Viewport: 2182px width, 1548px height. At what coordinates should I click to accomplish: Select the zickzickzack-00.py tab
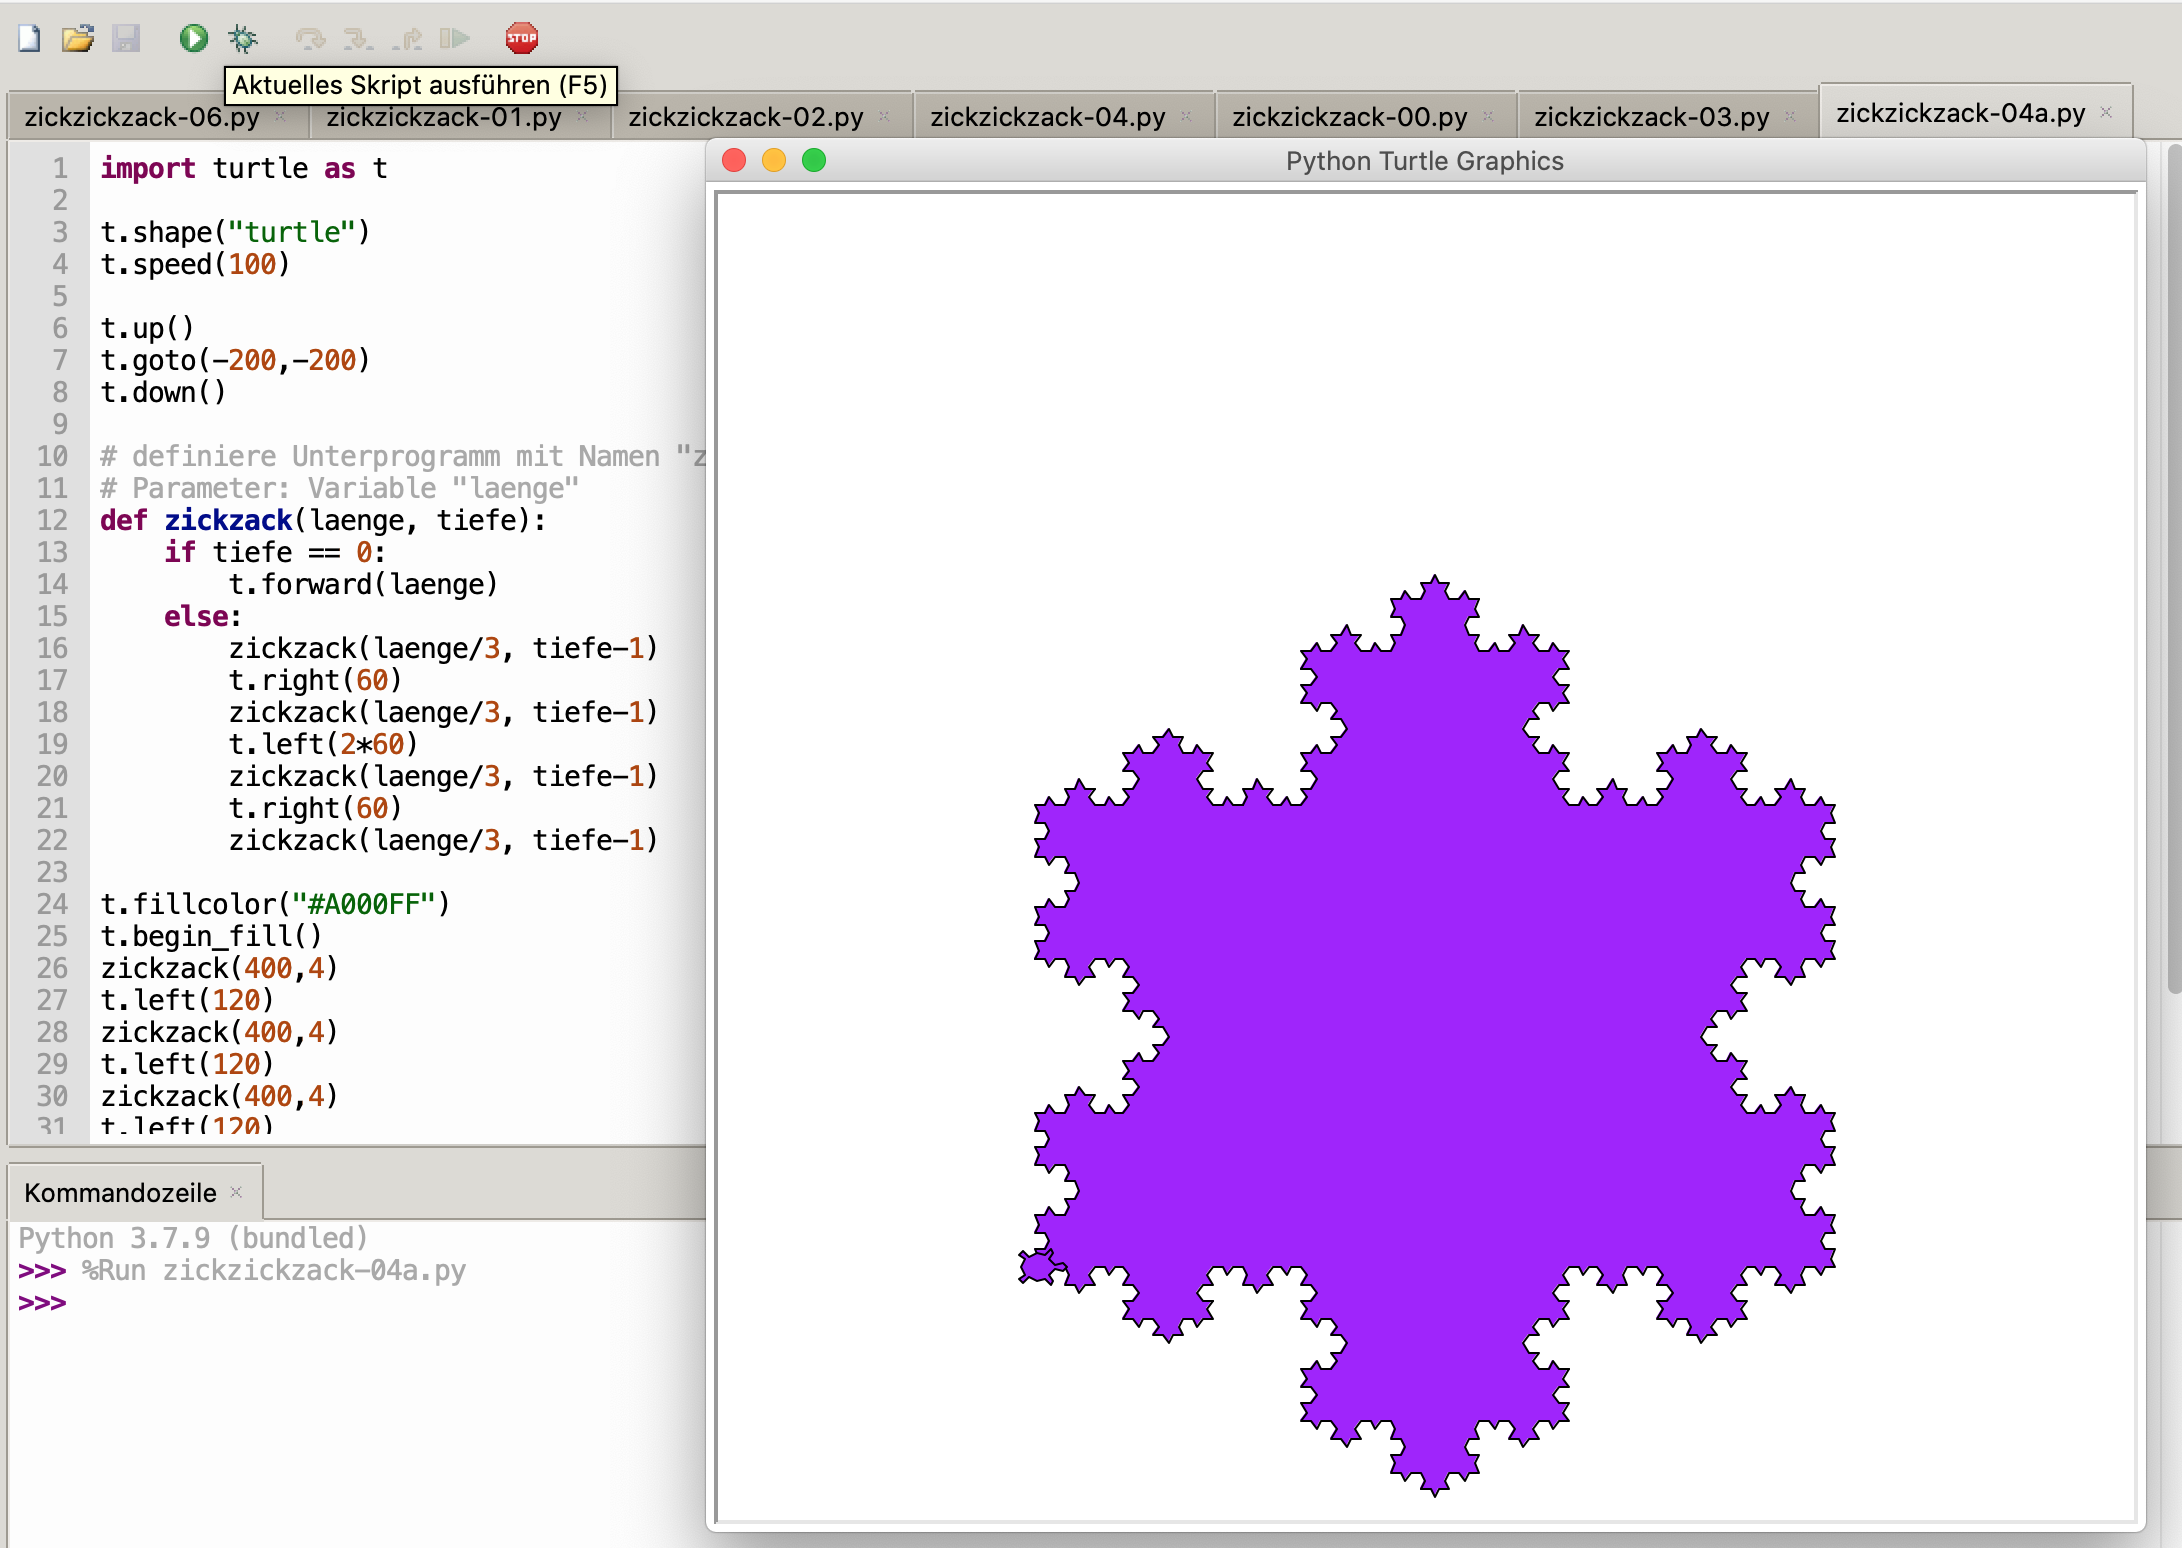[x=1349, y=117]
